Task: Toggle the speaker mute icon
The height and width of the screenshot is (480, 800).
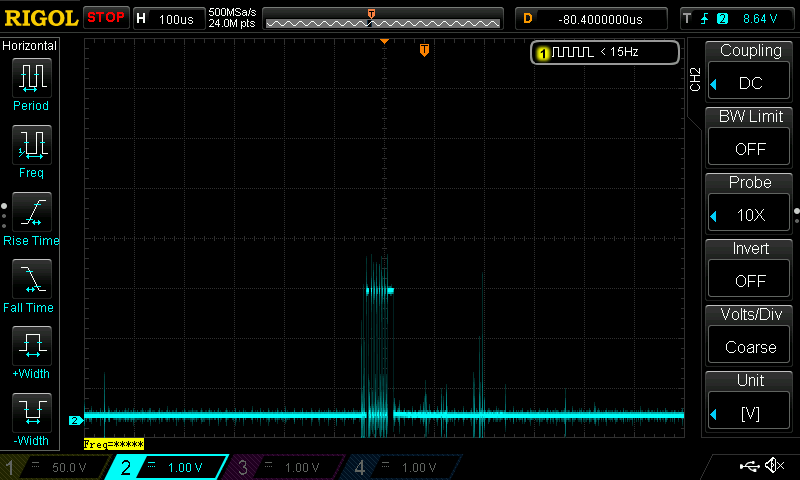Action: 774,466
